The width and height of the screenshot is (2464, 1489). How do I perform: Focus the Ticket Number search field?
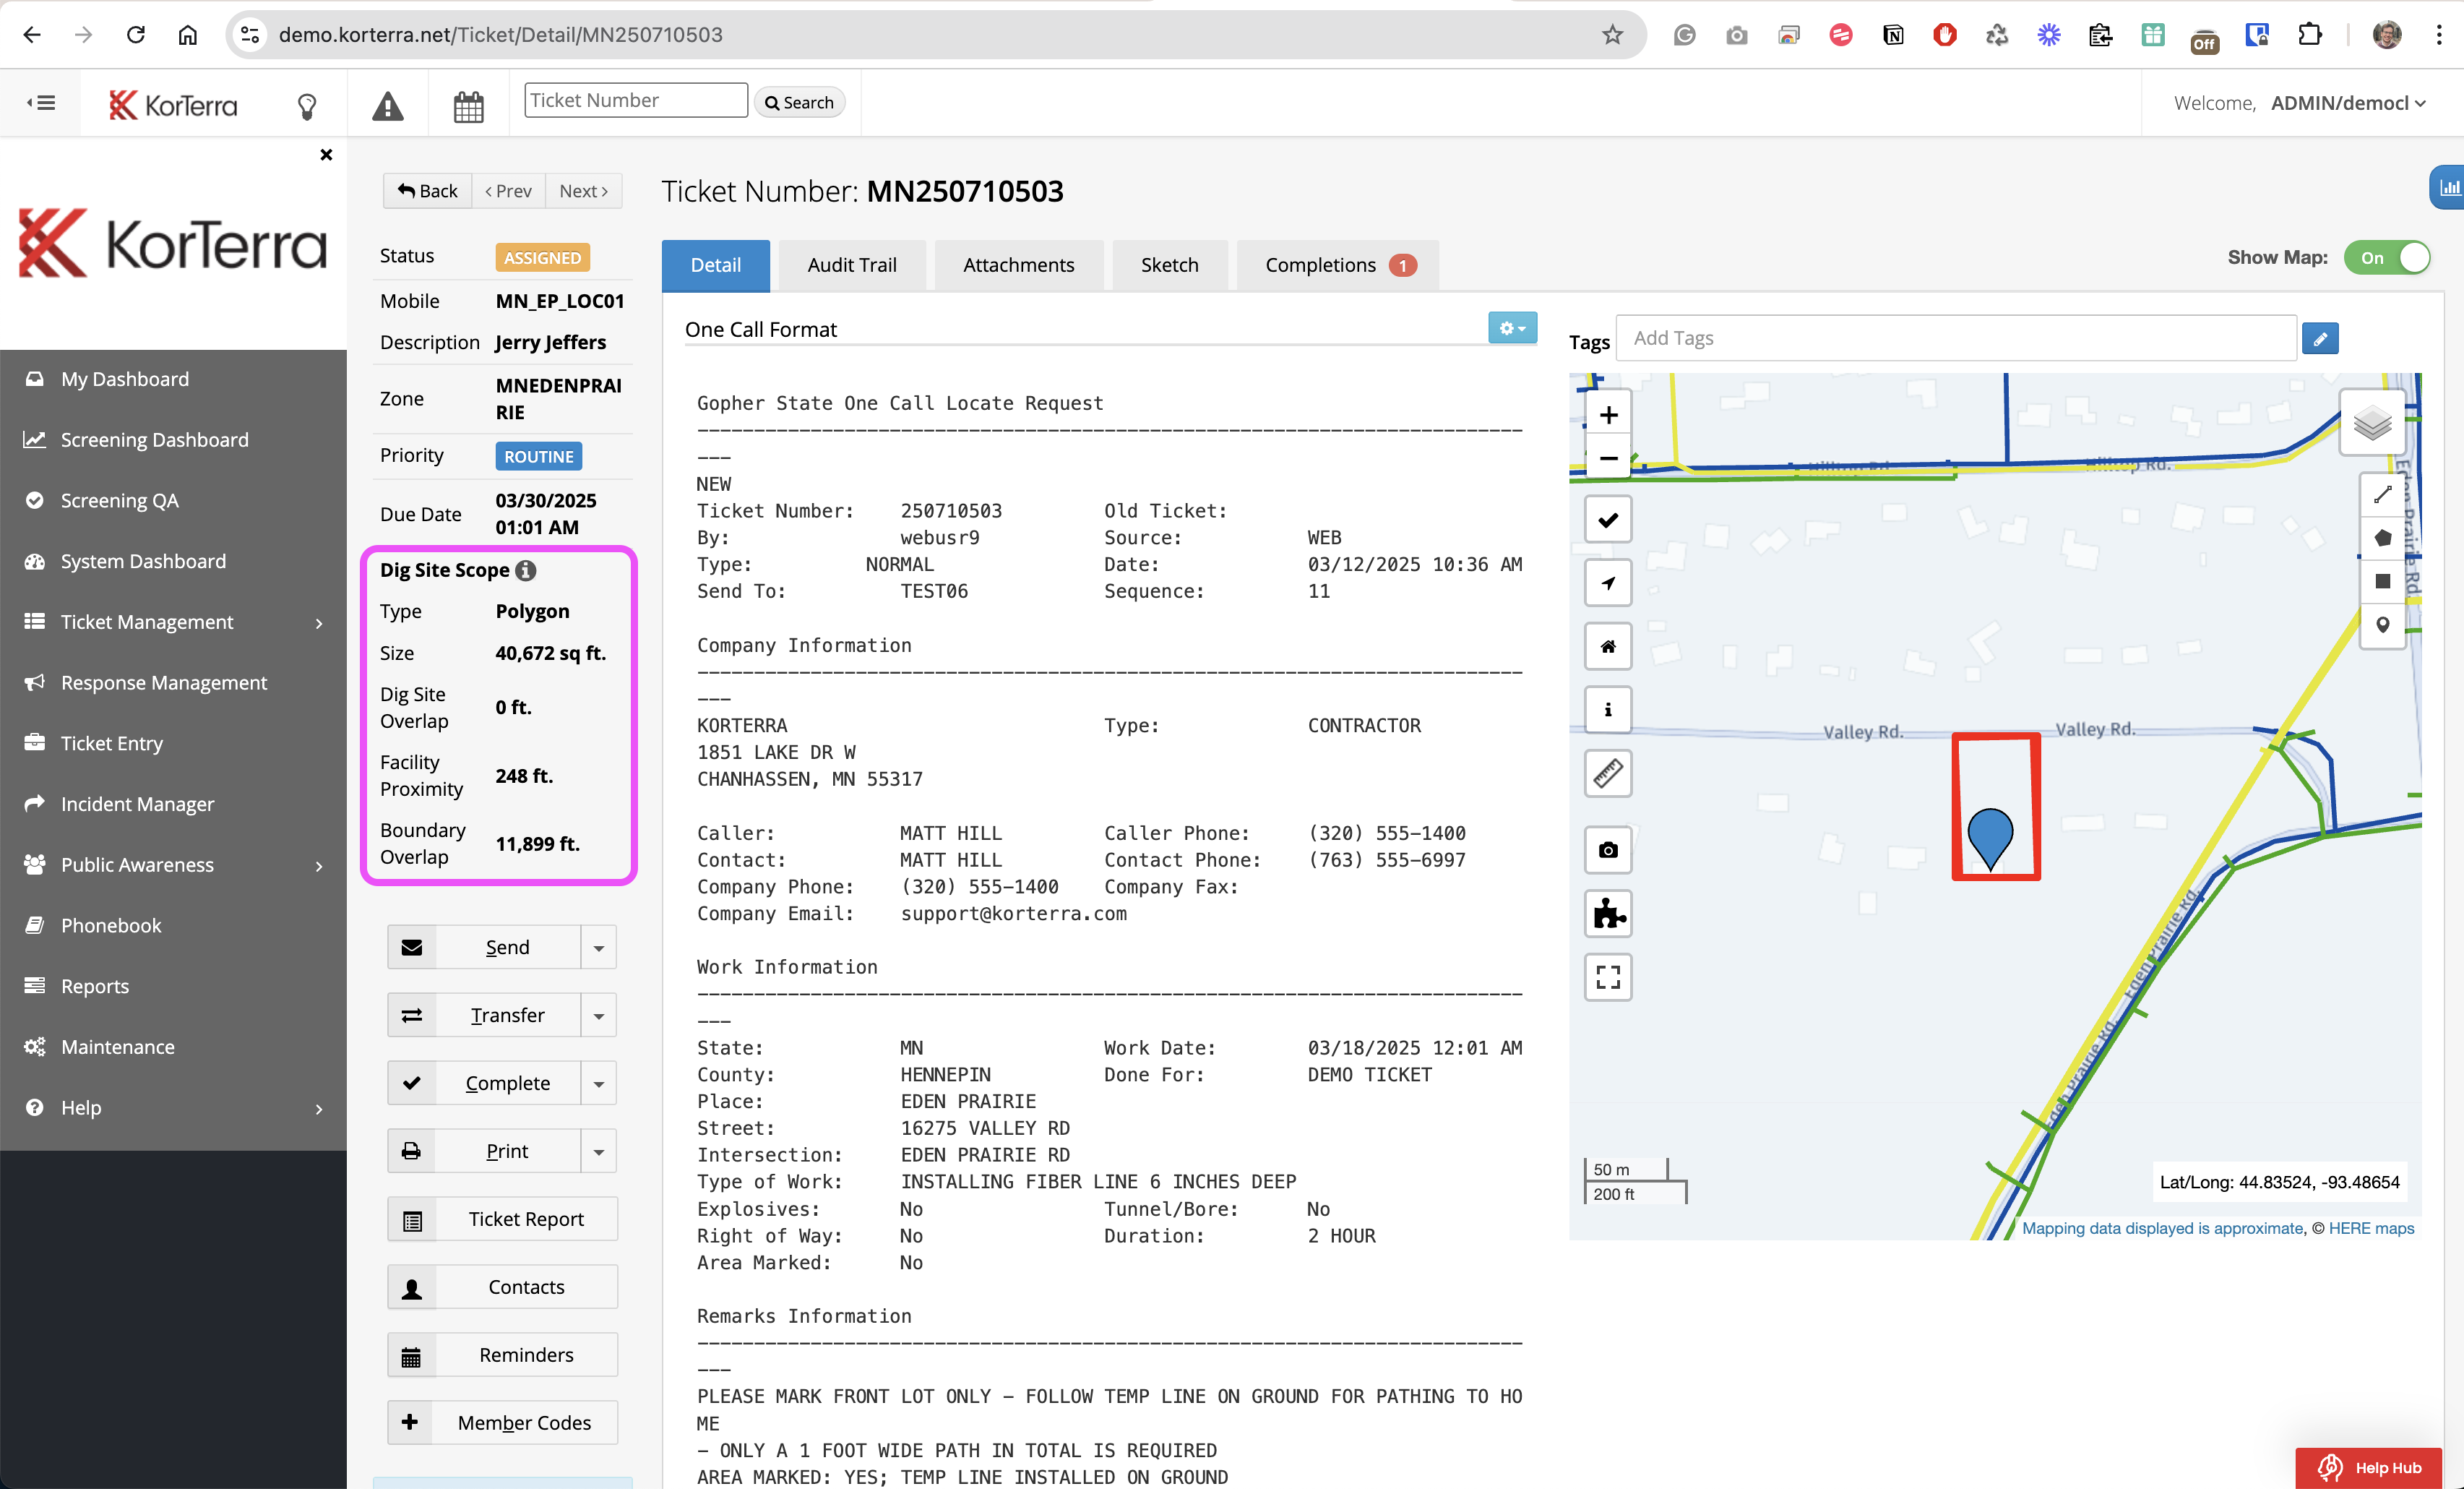click(x=636, y=100)
